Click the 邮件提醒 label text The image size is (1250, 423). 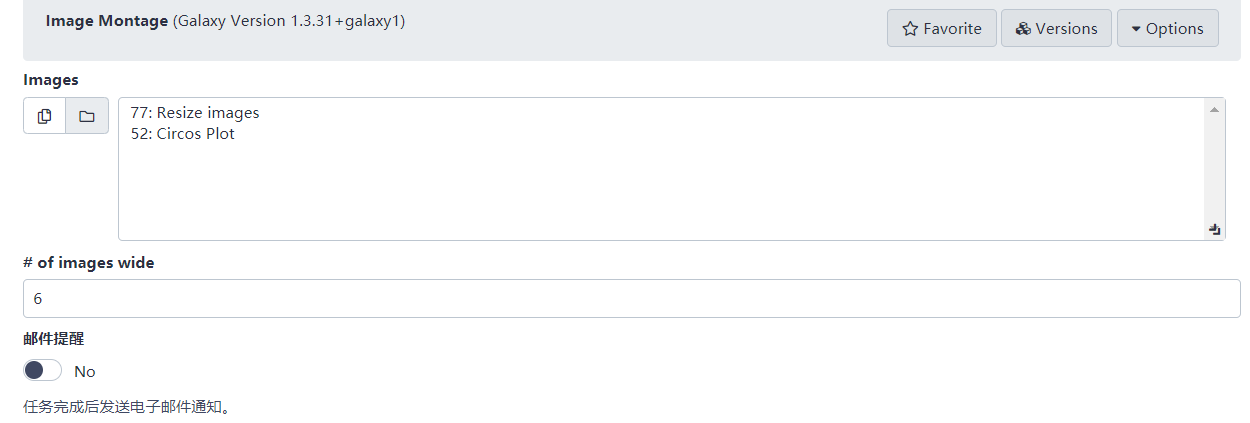click(54, 339)
